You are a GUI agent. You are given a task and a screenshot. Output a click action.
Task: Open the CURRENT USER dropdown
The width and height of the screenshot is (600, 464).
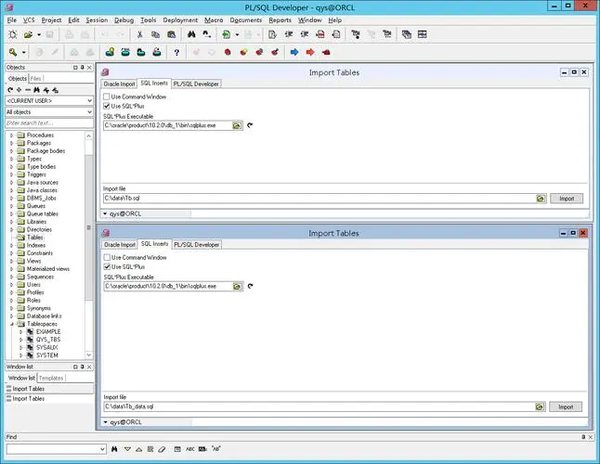(49, 101)
